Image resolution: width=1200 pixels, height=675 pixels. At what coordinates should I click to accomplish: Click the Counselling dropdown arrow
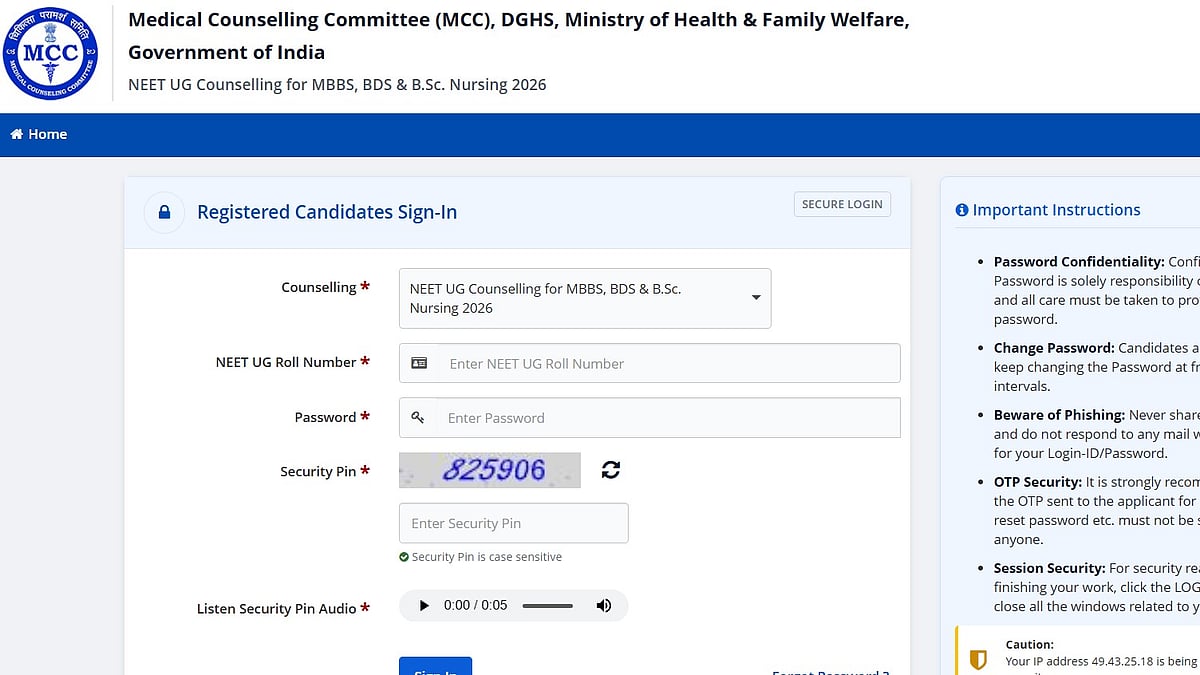[756, 298]
